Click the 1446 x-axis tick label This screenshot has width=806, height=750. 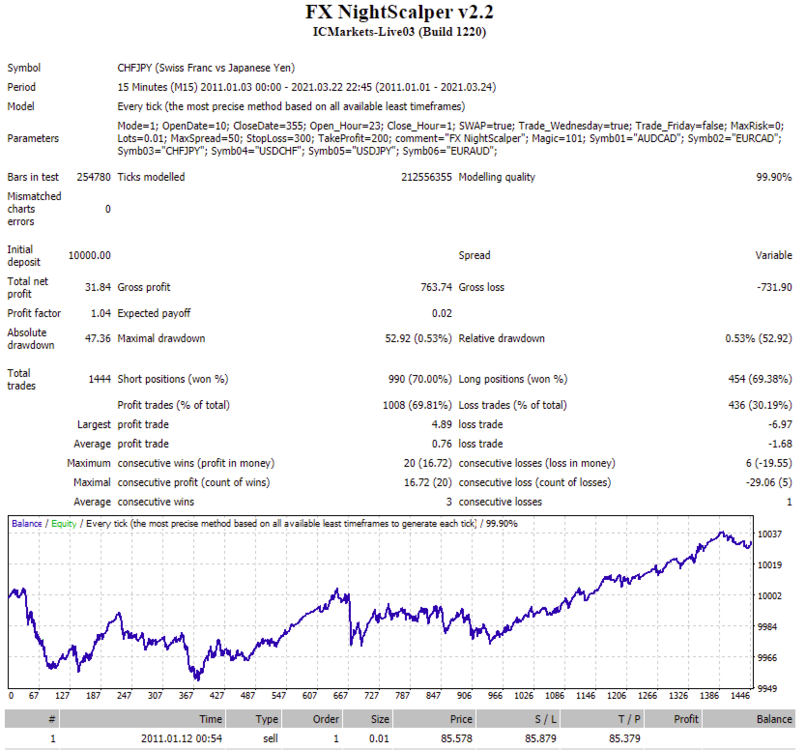[x=740, y=696]
